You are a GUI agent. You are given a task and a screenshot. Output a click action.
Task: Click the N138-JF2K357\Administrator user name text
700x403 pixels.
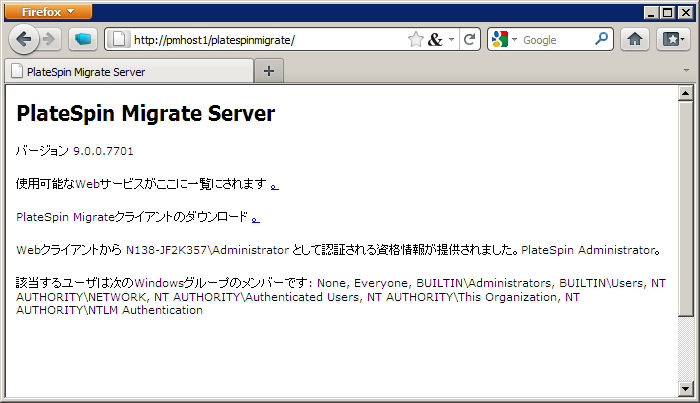pyautogui.click(x=208, y=250)
